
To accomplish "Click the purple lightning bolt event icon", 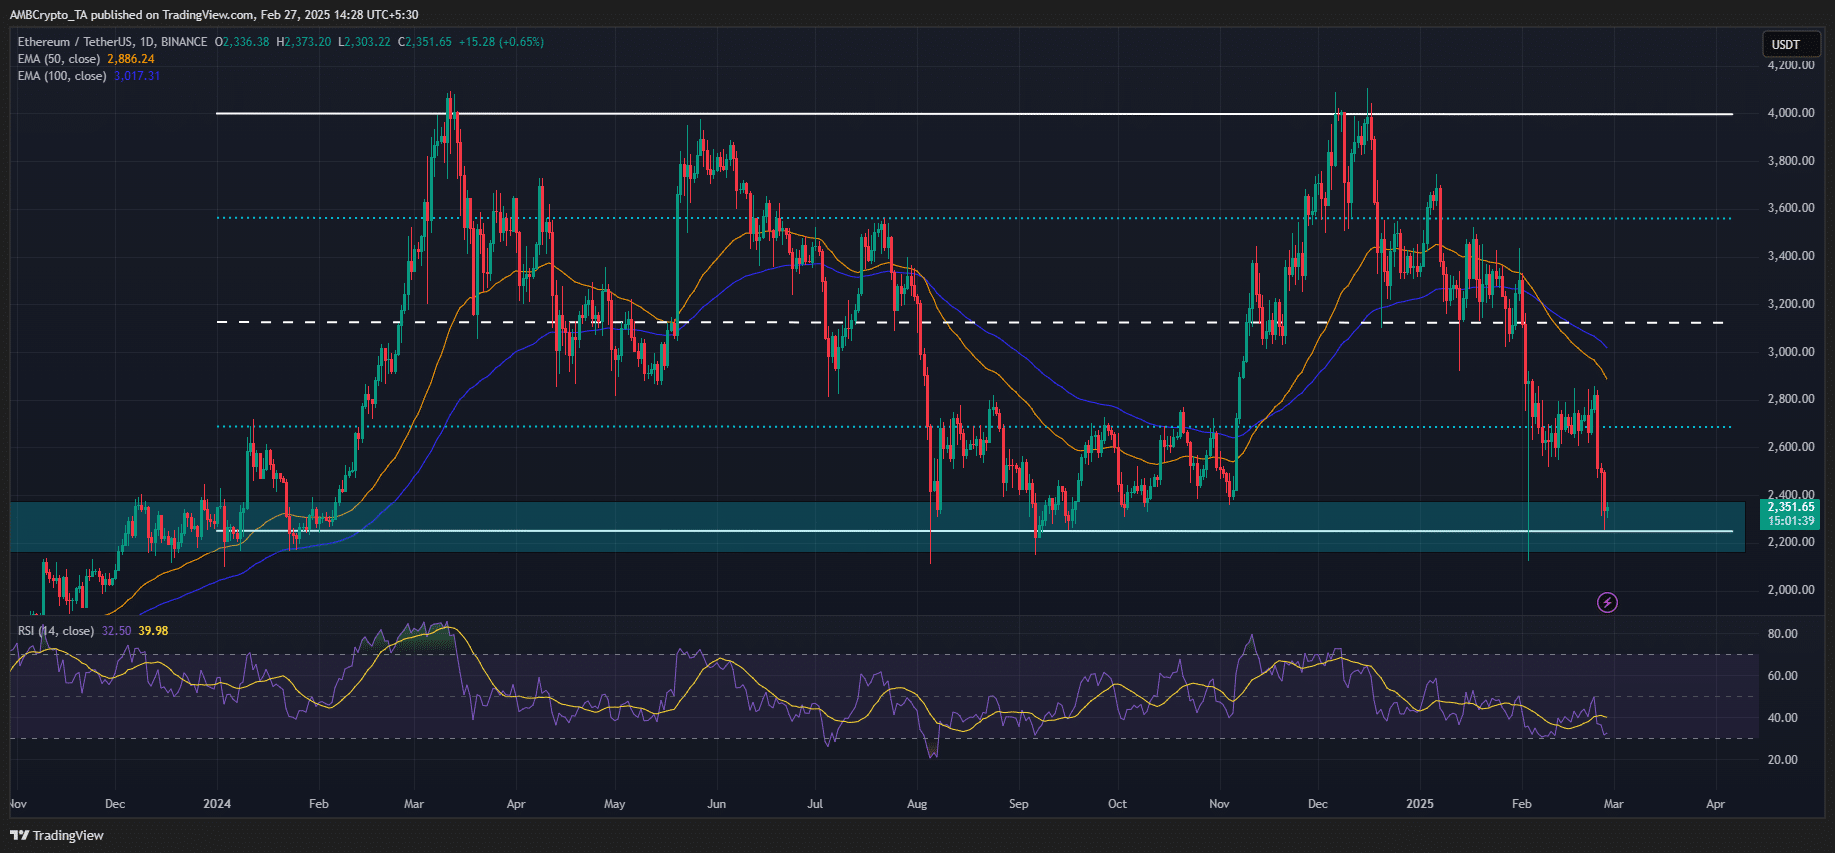I will click(x=1607, y=602).
